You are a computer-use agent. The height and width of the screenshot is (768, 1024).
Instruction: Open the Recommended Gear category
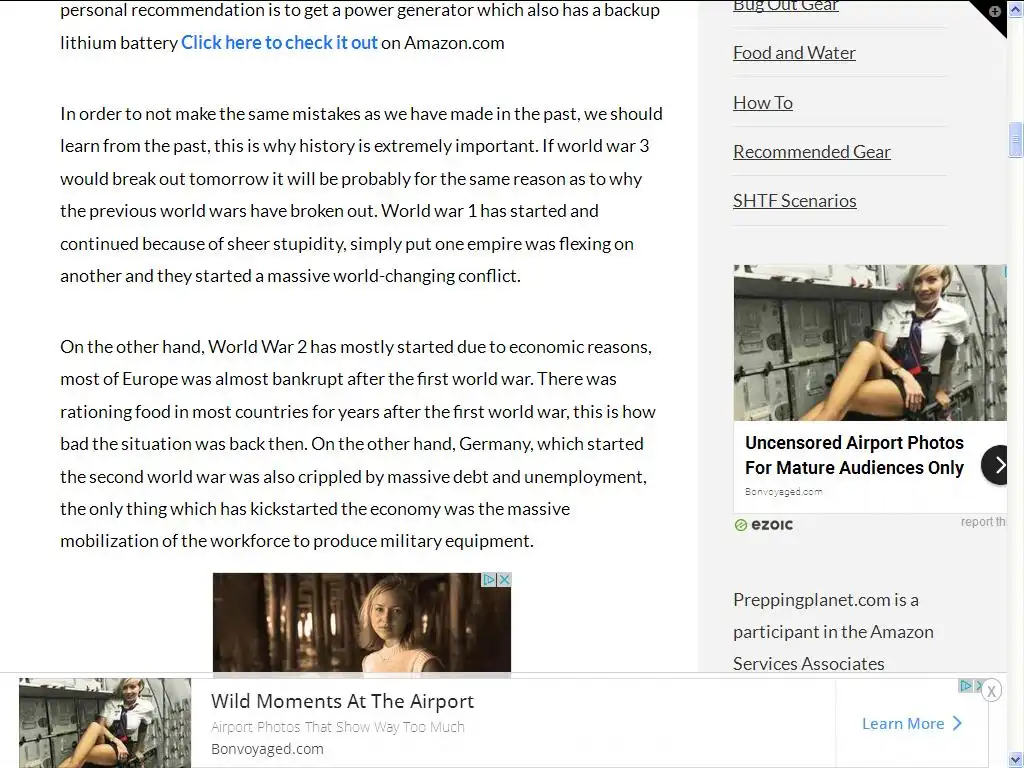tap(812, 152)
